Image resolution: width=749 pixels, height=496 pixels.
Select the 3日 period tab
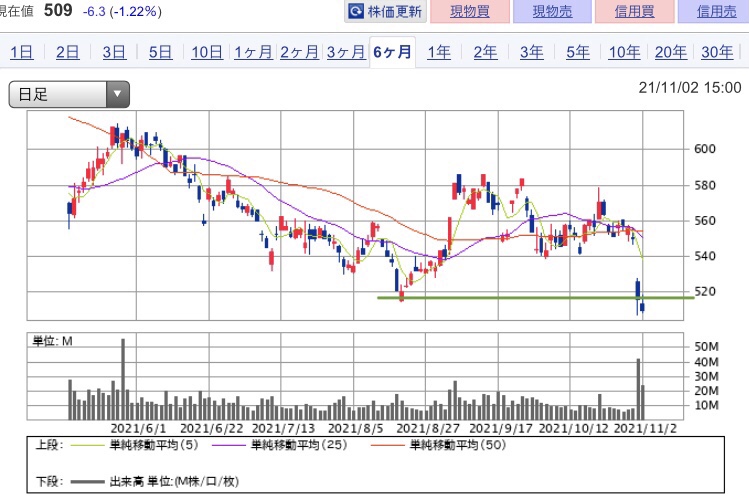[x=114, y=52]
